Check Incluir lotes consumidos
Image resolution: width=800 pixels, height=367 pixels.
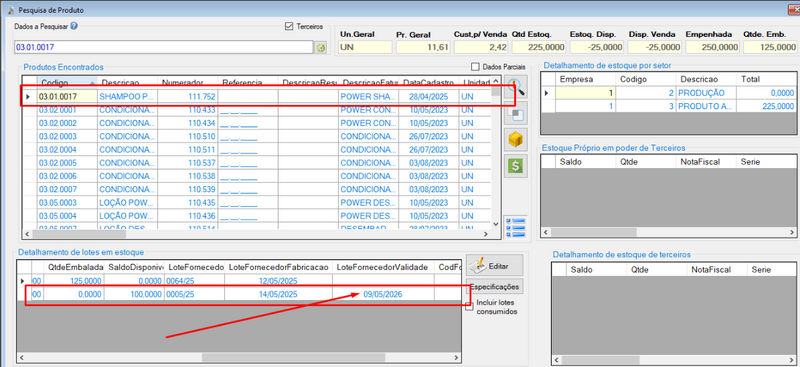click(469, 305)
